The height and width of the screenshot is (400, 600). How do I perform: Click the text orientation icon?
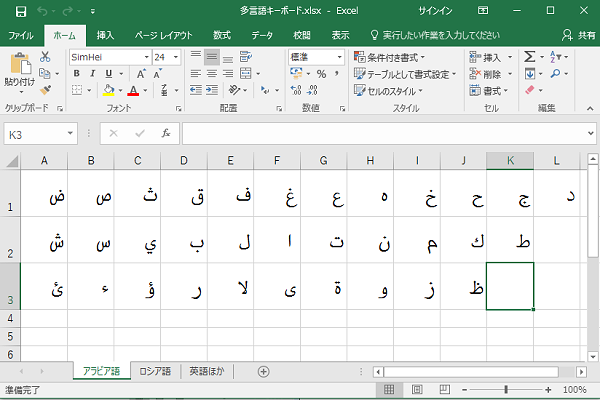click(234, 90)
